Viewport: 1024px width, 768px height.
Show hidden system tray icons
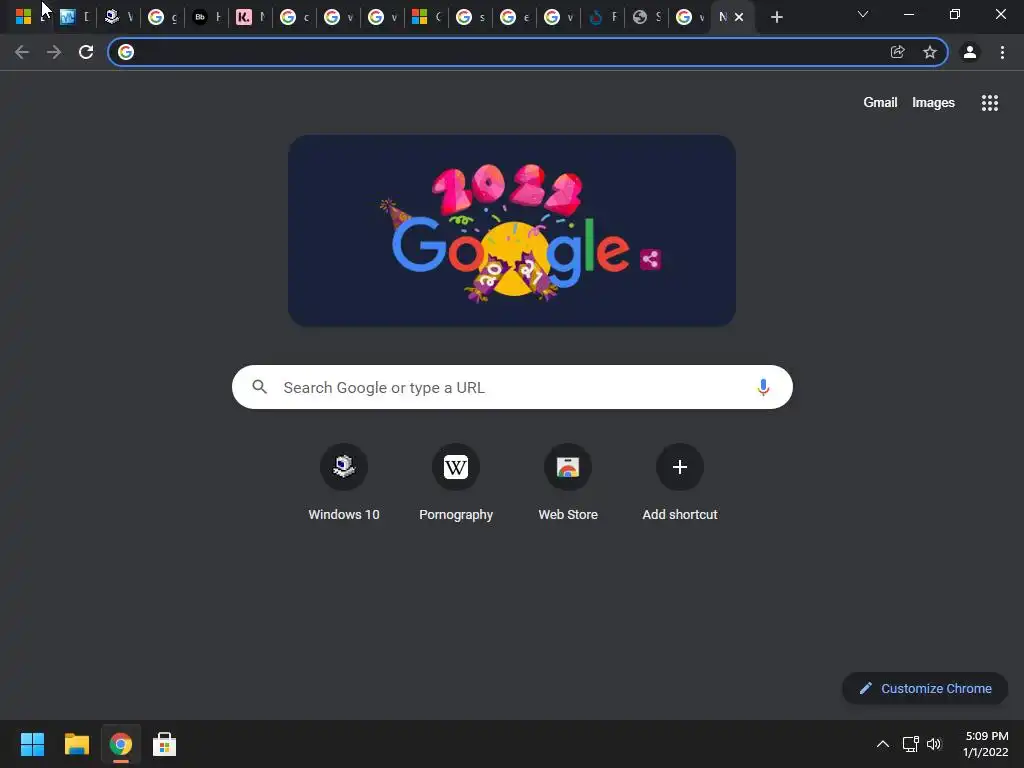click(883, 744)
